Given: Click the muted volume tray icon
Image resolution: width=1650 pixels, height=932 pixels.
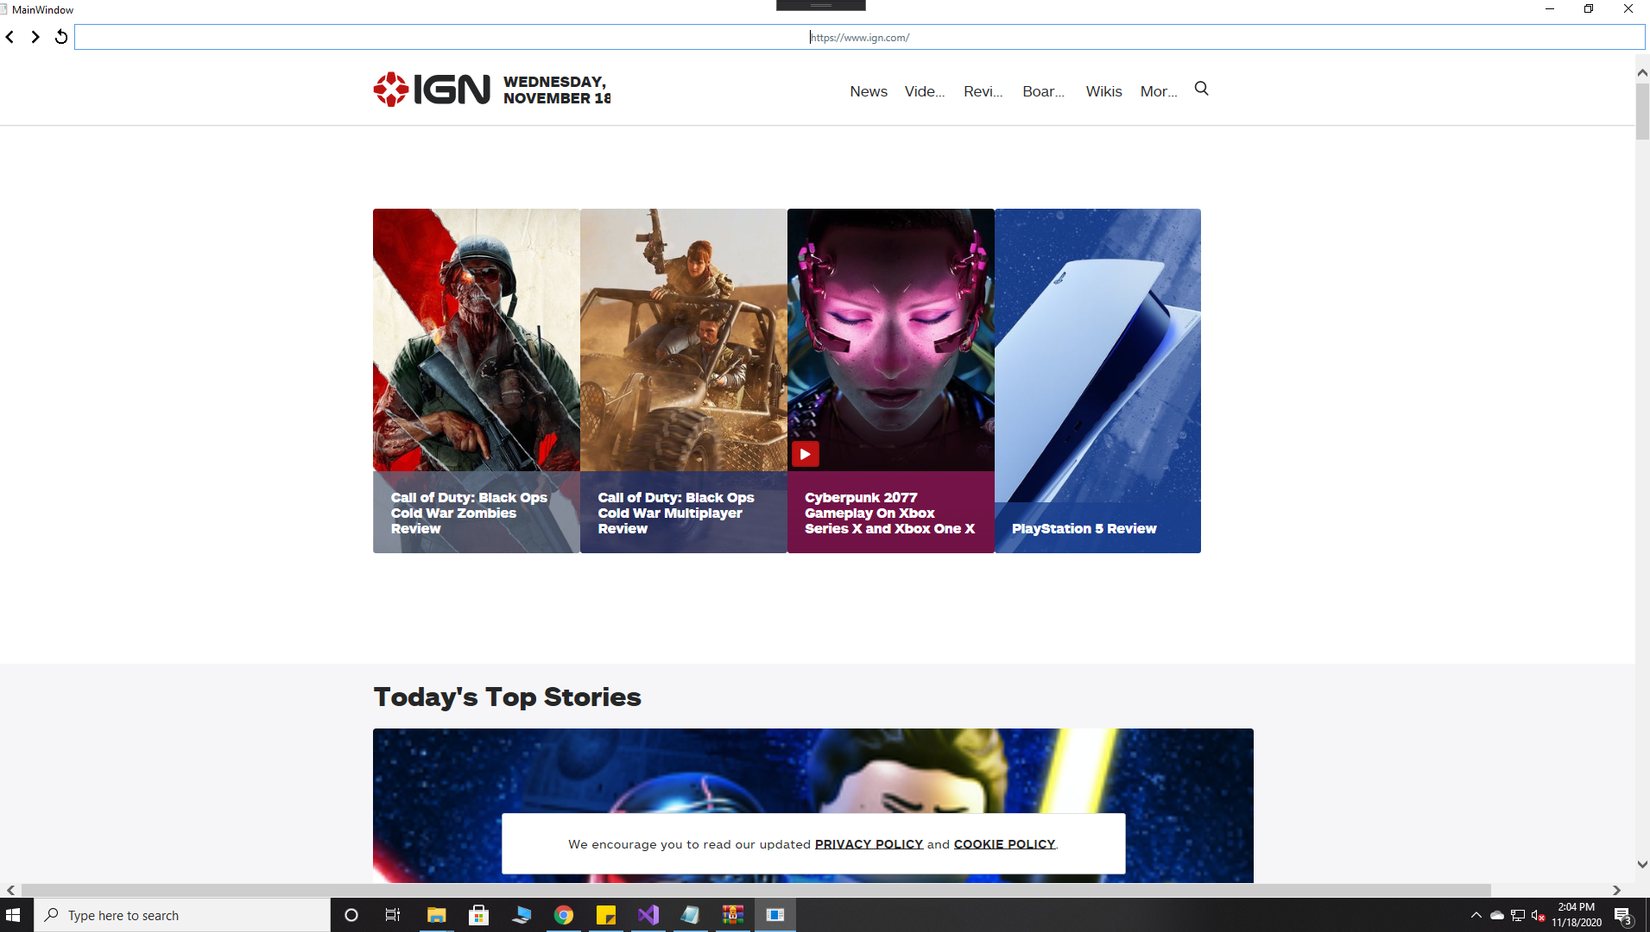Looking at the screenshot, I should coord(1539,915).
